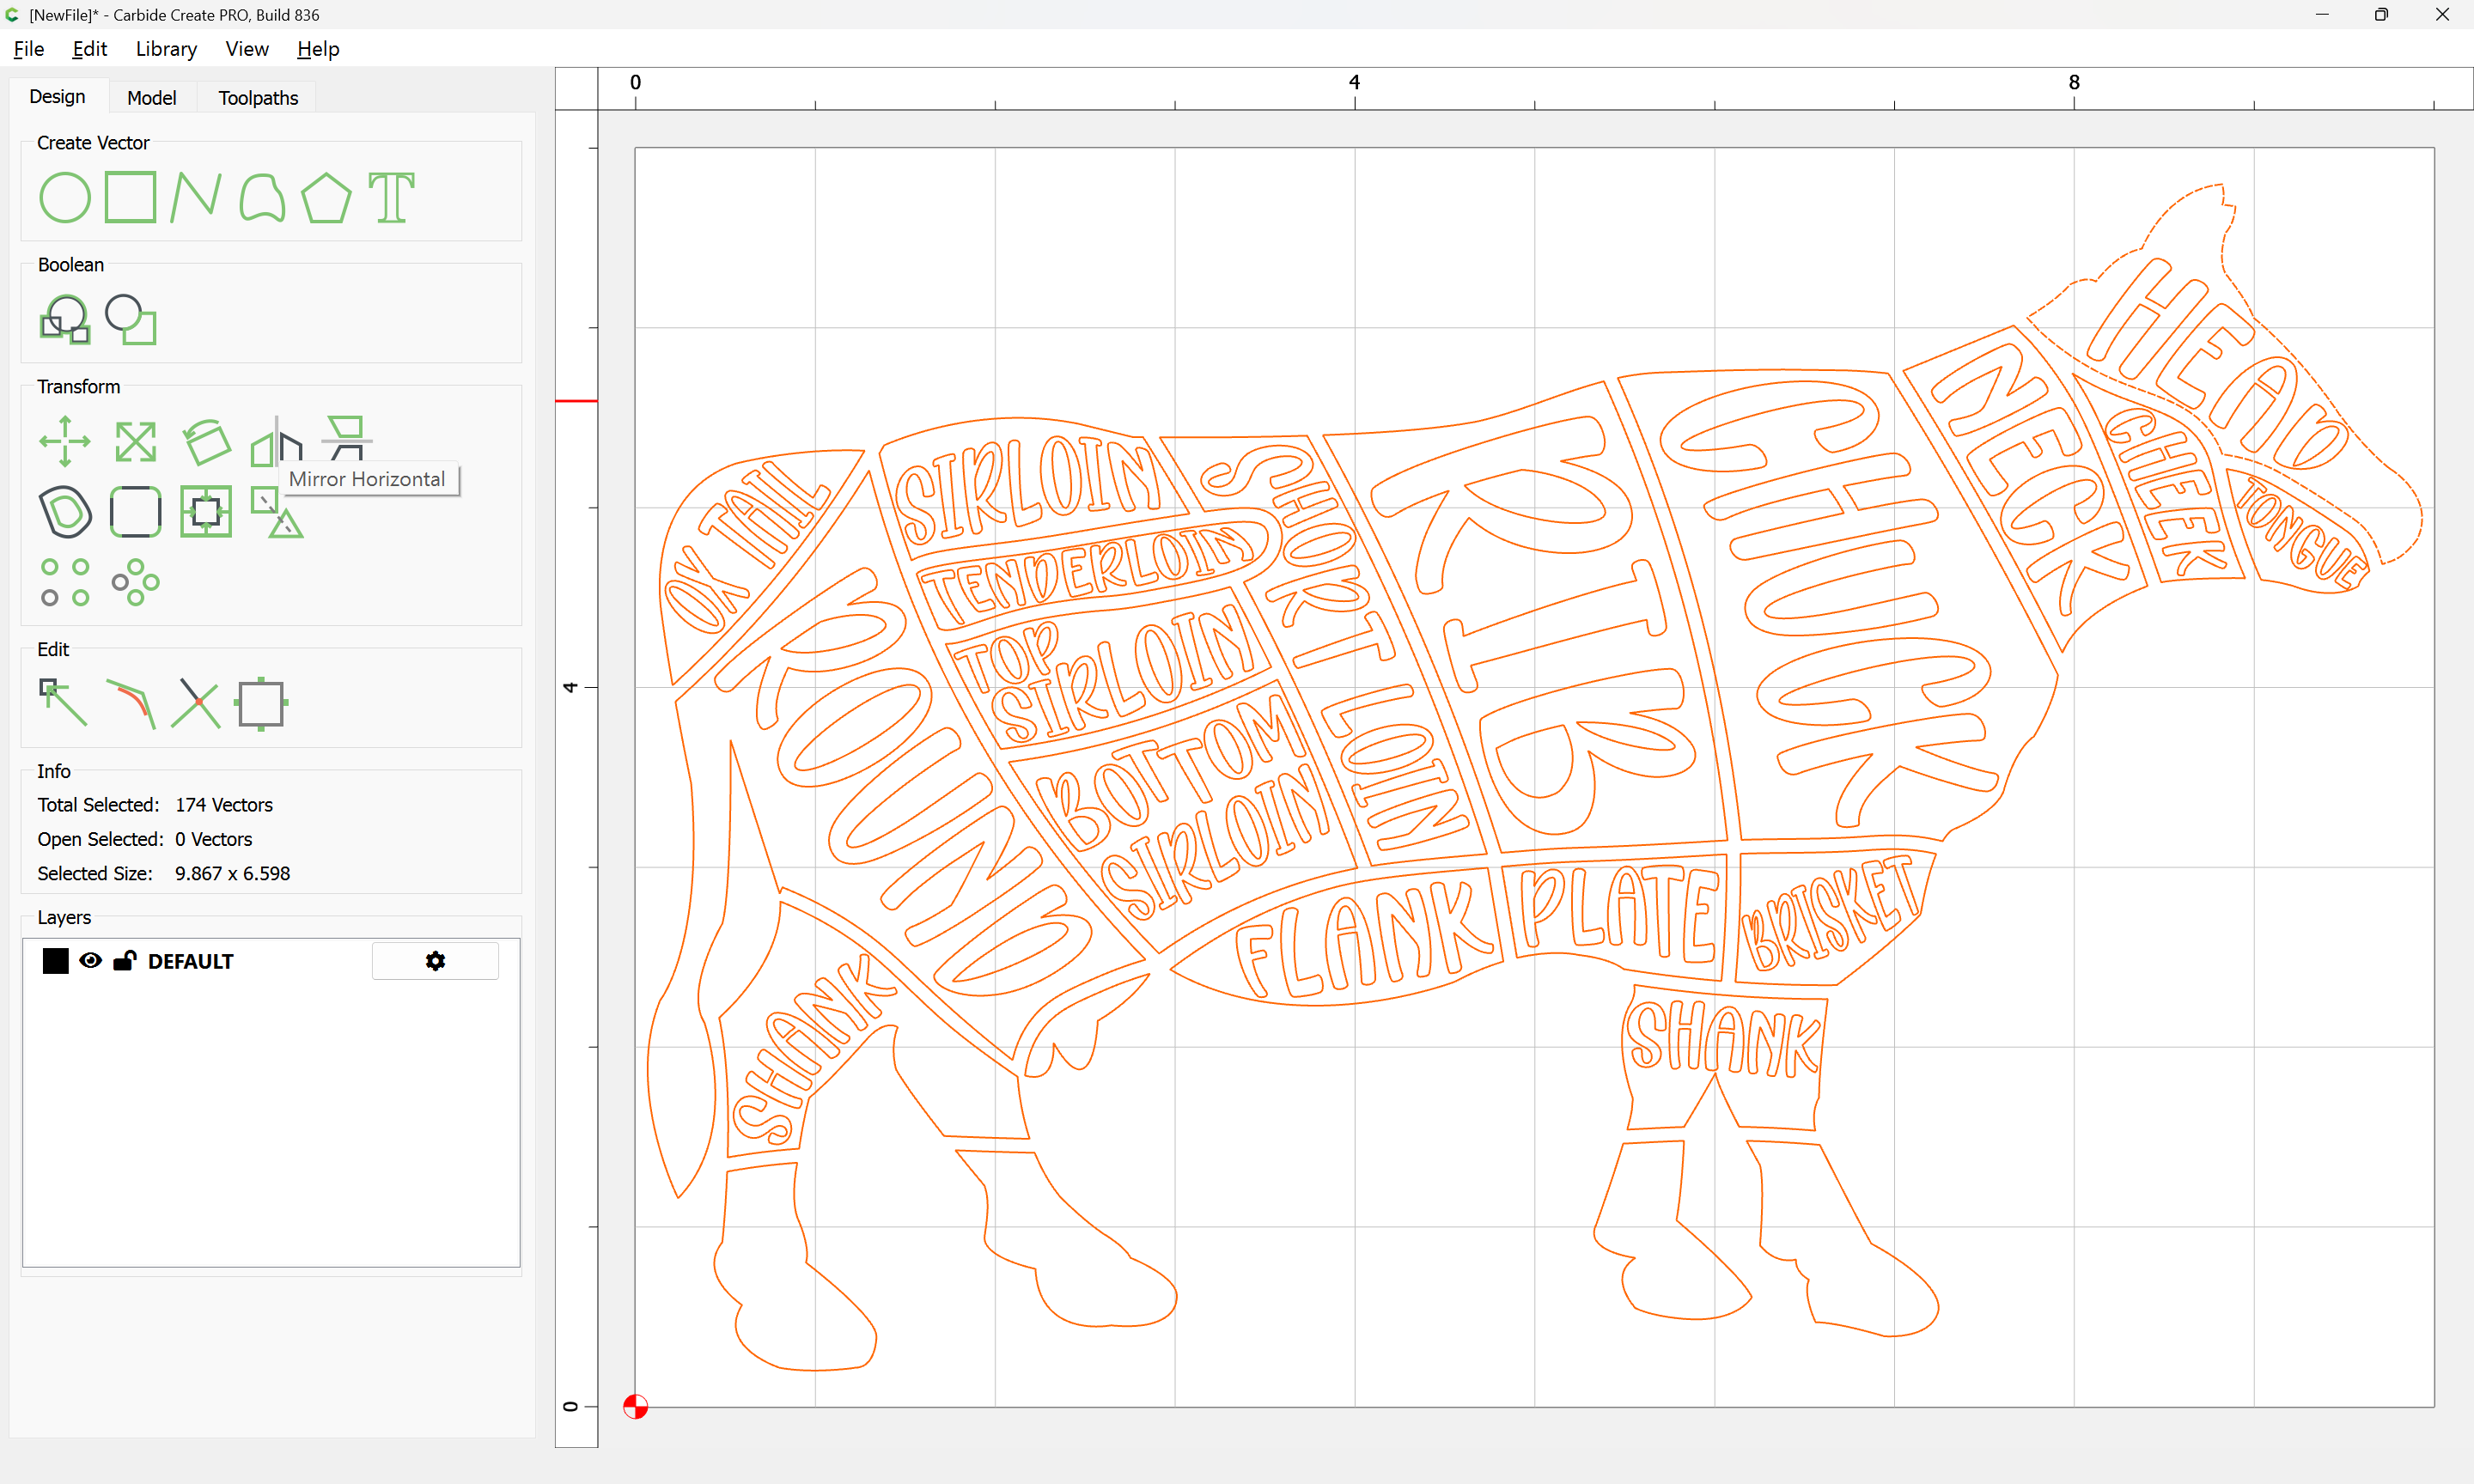
Task: Click the Mirror Horizontal icon
Action: 276,441
